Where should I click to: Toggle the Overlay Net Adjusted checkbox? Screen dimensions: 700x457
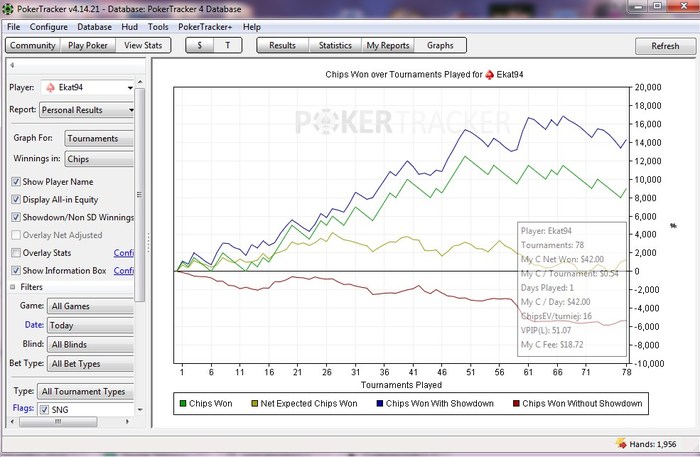(x=16, y=235)
